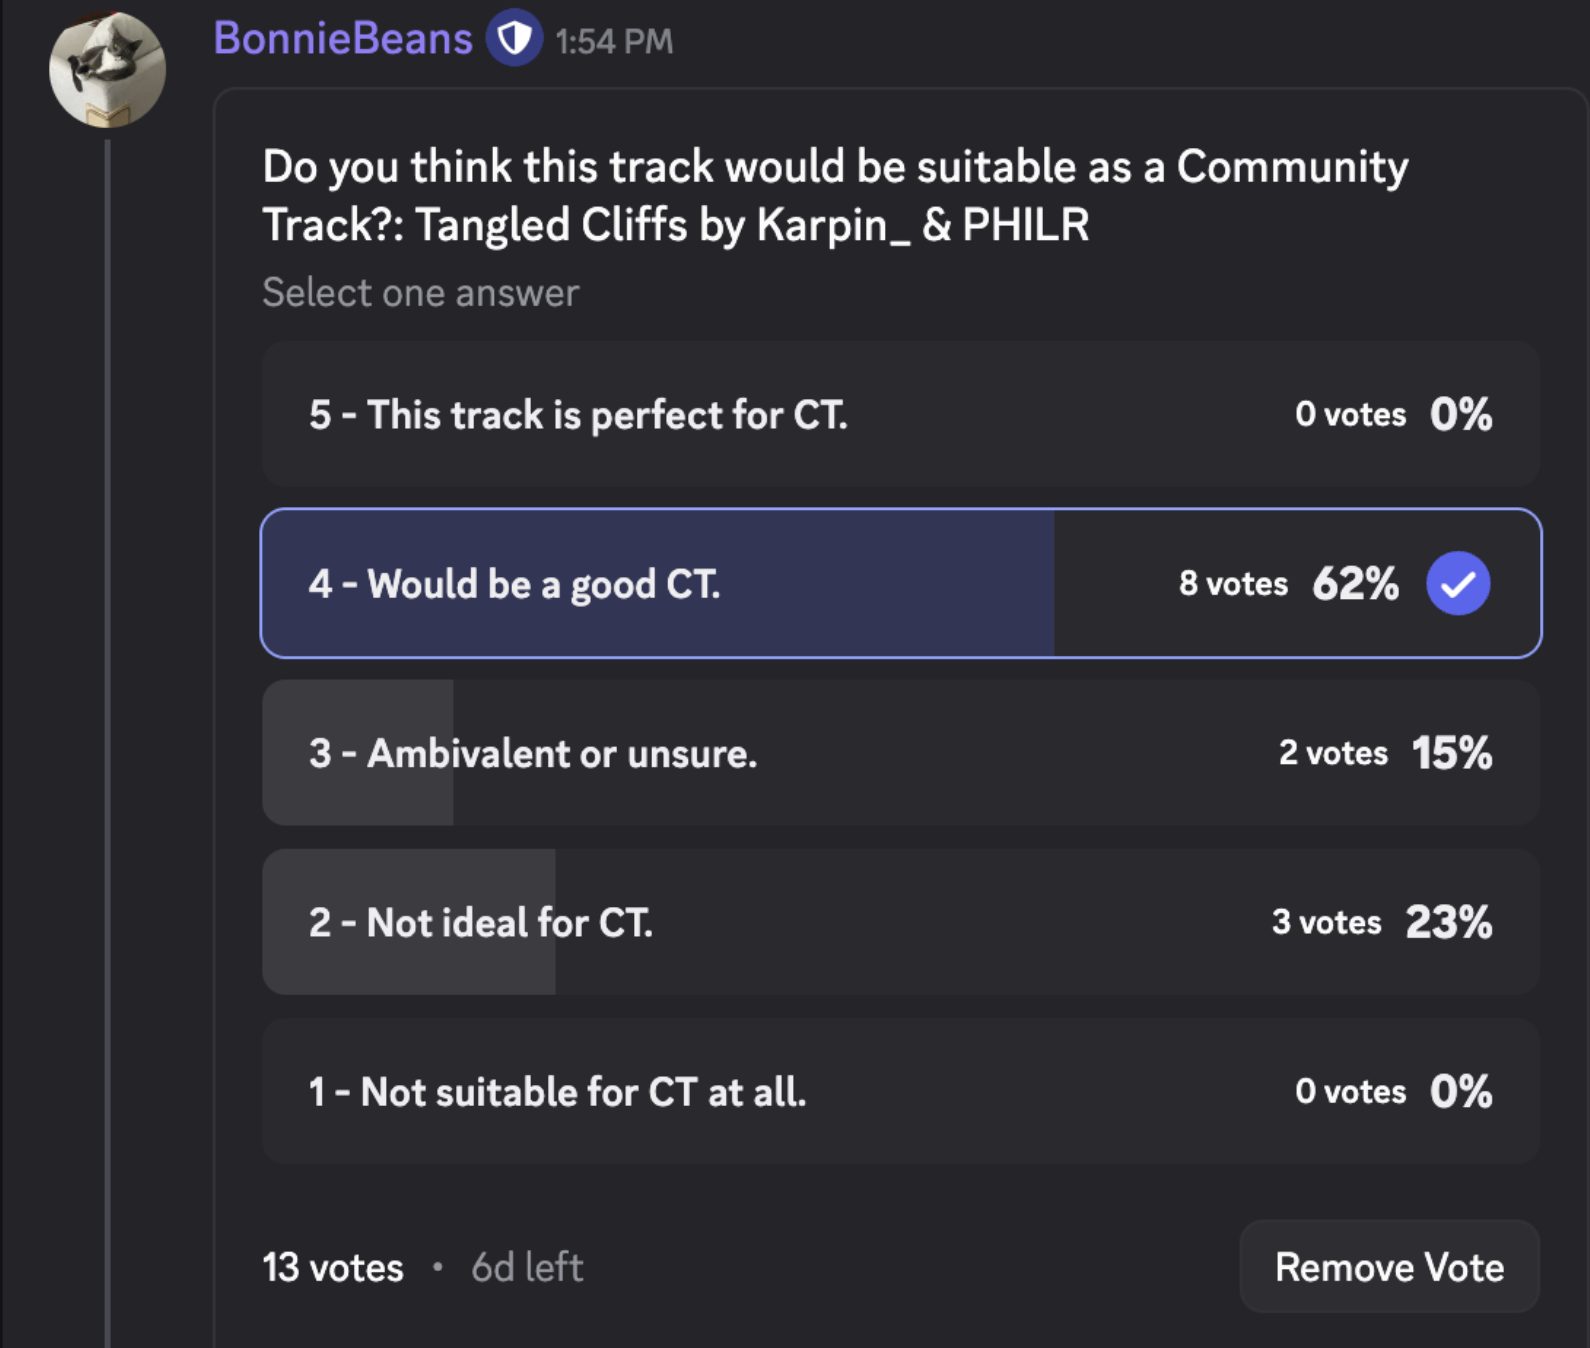Open the 13 votes total list
Image resolution: width=1590 pixels, height=1348 pixels.
(x=332, y=1268)
